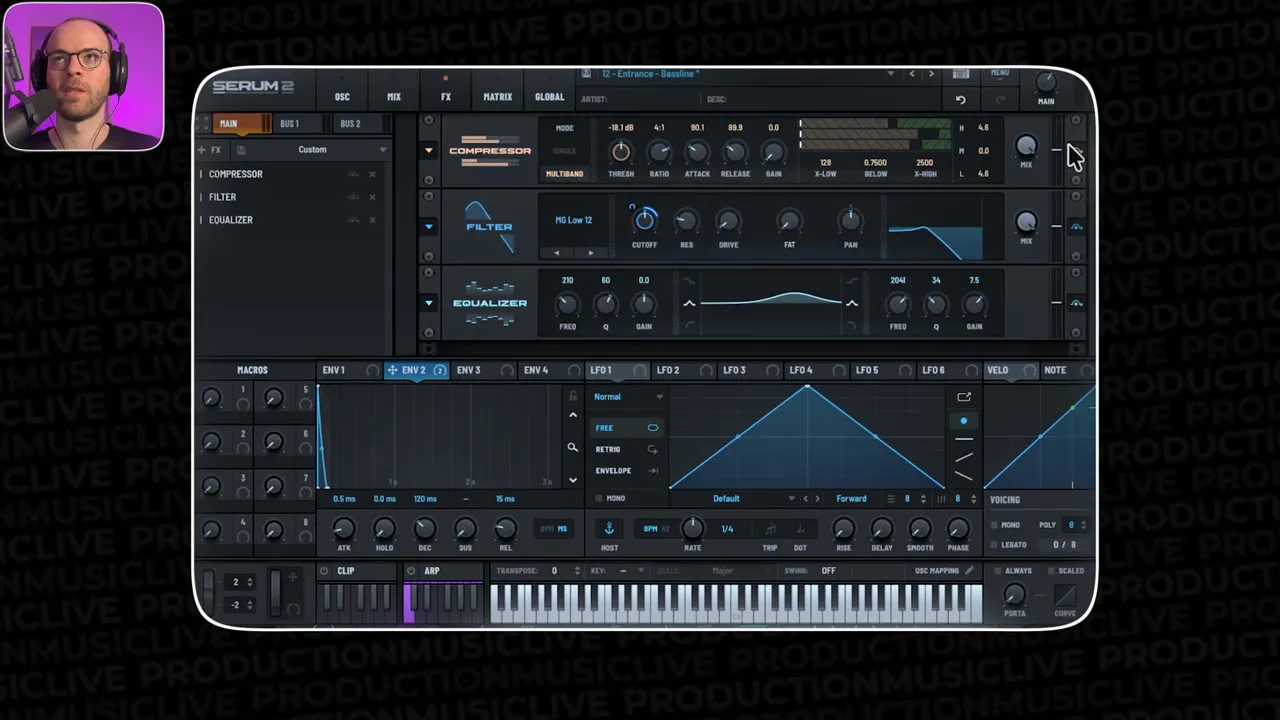Image resolution: width=1280 pixels, height=720 pixels.
Task: Collapse the Equalizer module arrow
Action: [429, 303]
